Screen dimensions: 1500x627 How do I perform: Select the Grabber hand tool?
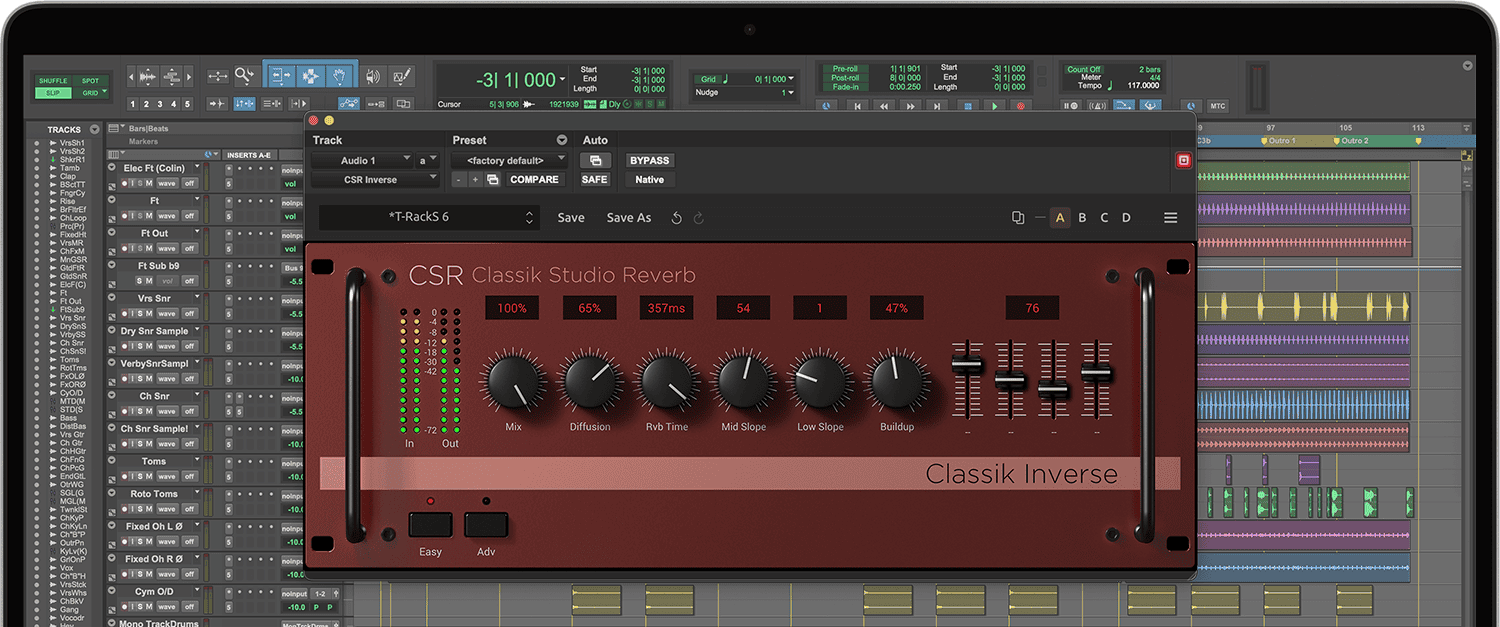[340, 76]
